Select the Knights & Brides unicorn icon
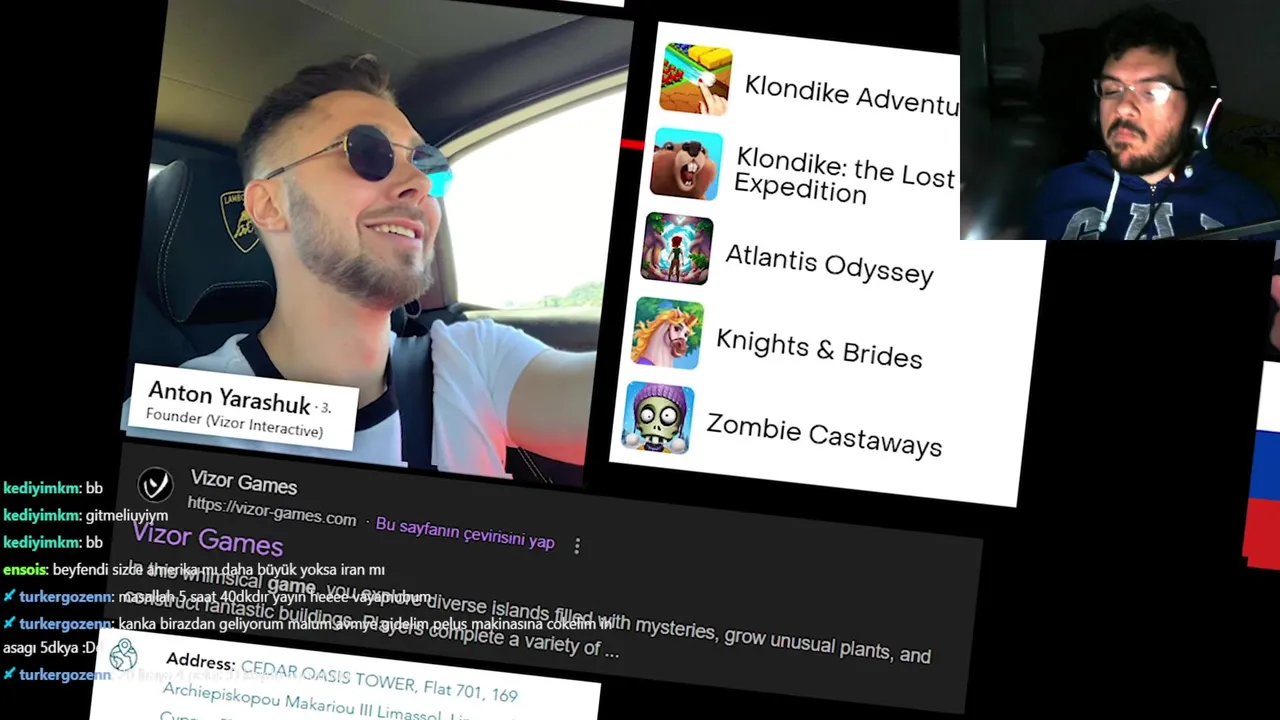1280x720 pixels. tap(667, 333)
